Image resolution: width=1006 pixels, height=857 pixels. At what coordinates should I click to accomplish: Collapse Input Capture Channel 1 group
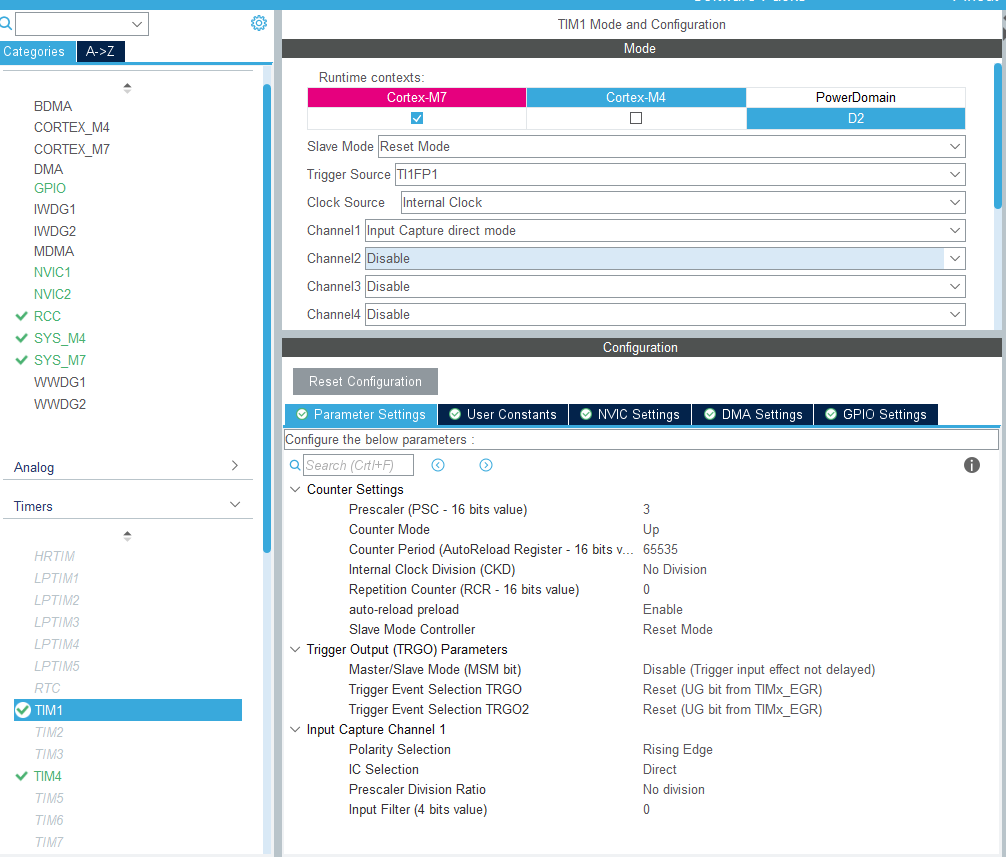pyautogui.click(x=295, y=729)
